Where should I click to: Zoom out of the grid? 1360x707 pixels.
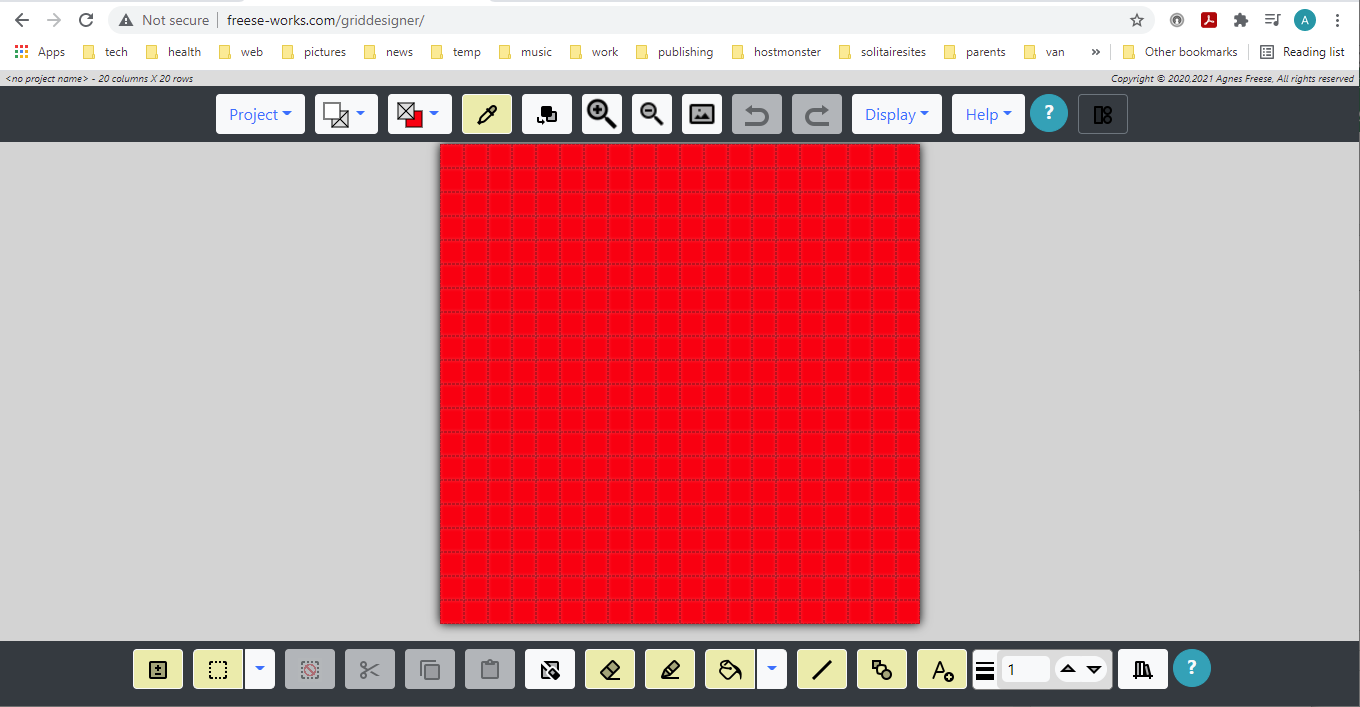click(652, 113)
